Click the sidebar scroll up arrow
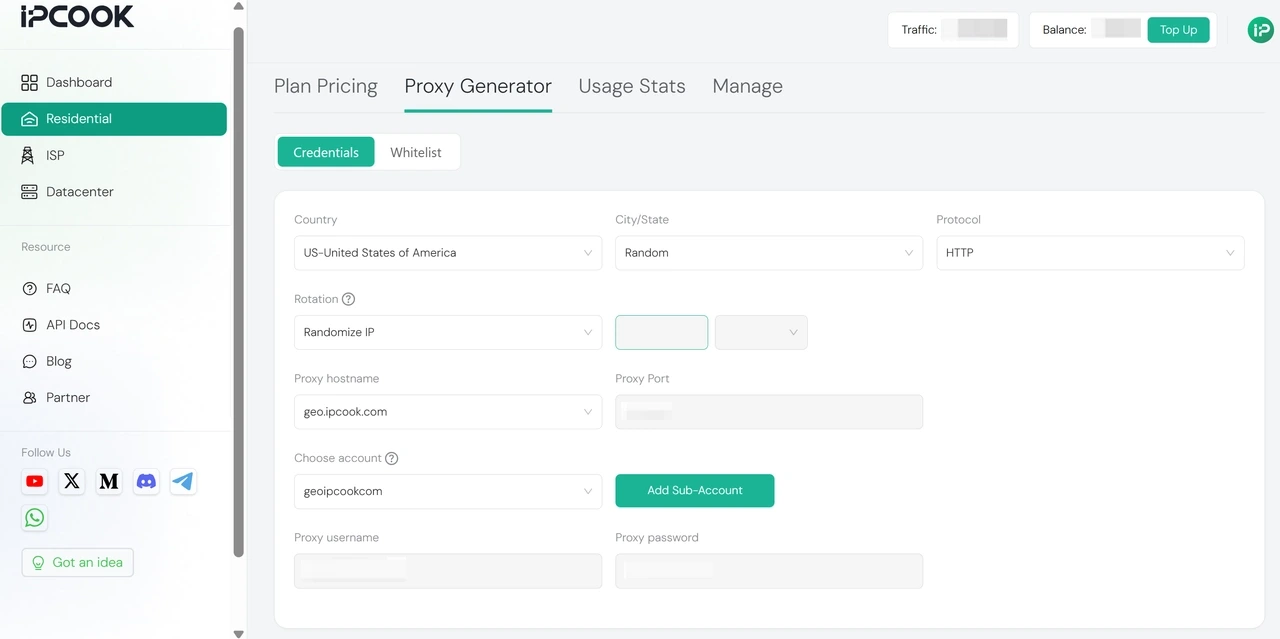 (x=238, y=6)
